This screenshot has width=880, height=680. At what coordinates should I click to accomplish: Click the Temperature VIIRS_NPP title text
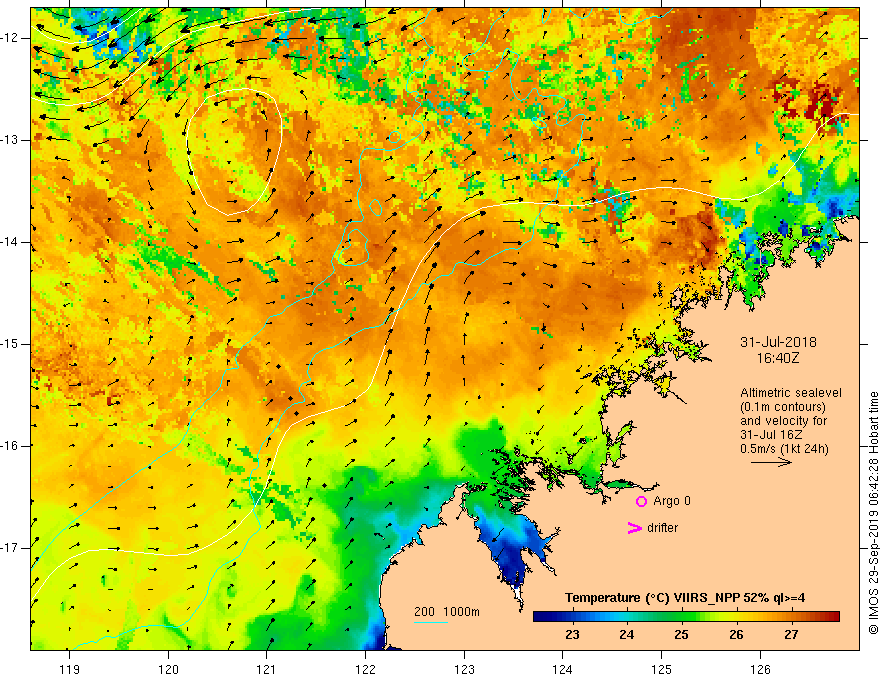pos(685,598)
